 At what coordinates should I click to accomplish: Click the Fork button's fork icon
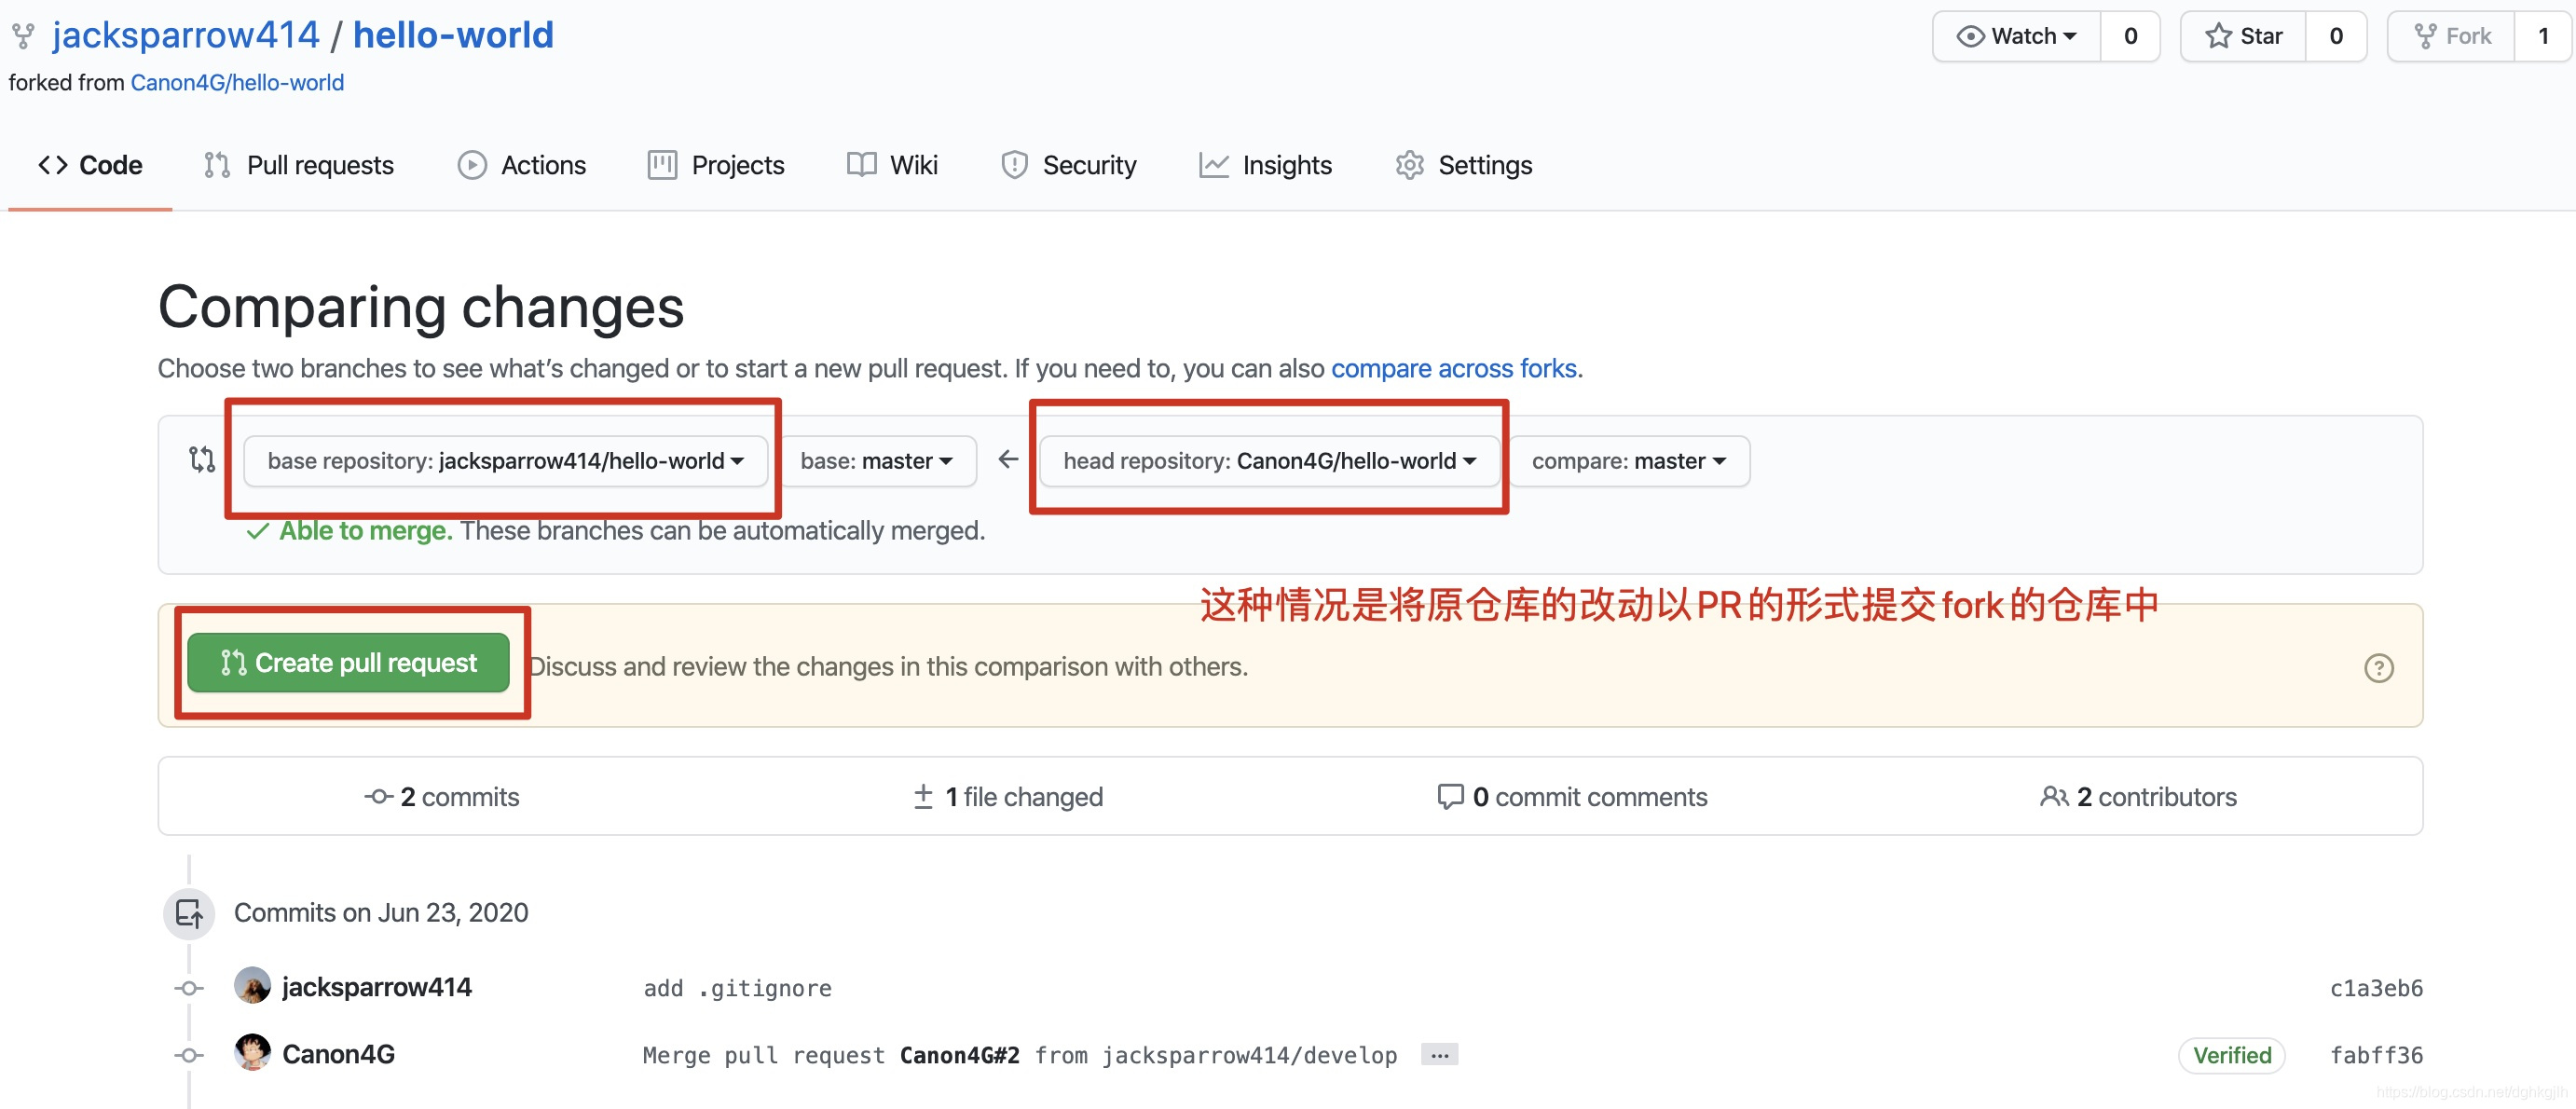(2425, 37)
